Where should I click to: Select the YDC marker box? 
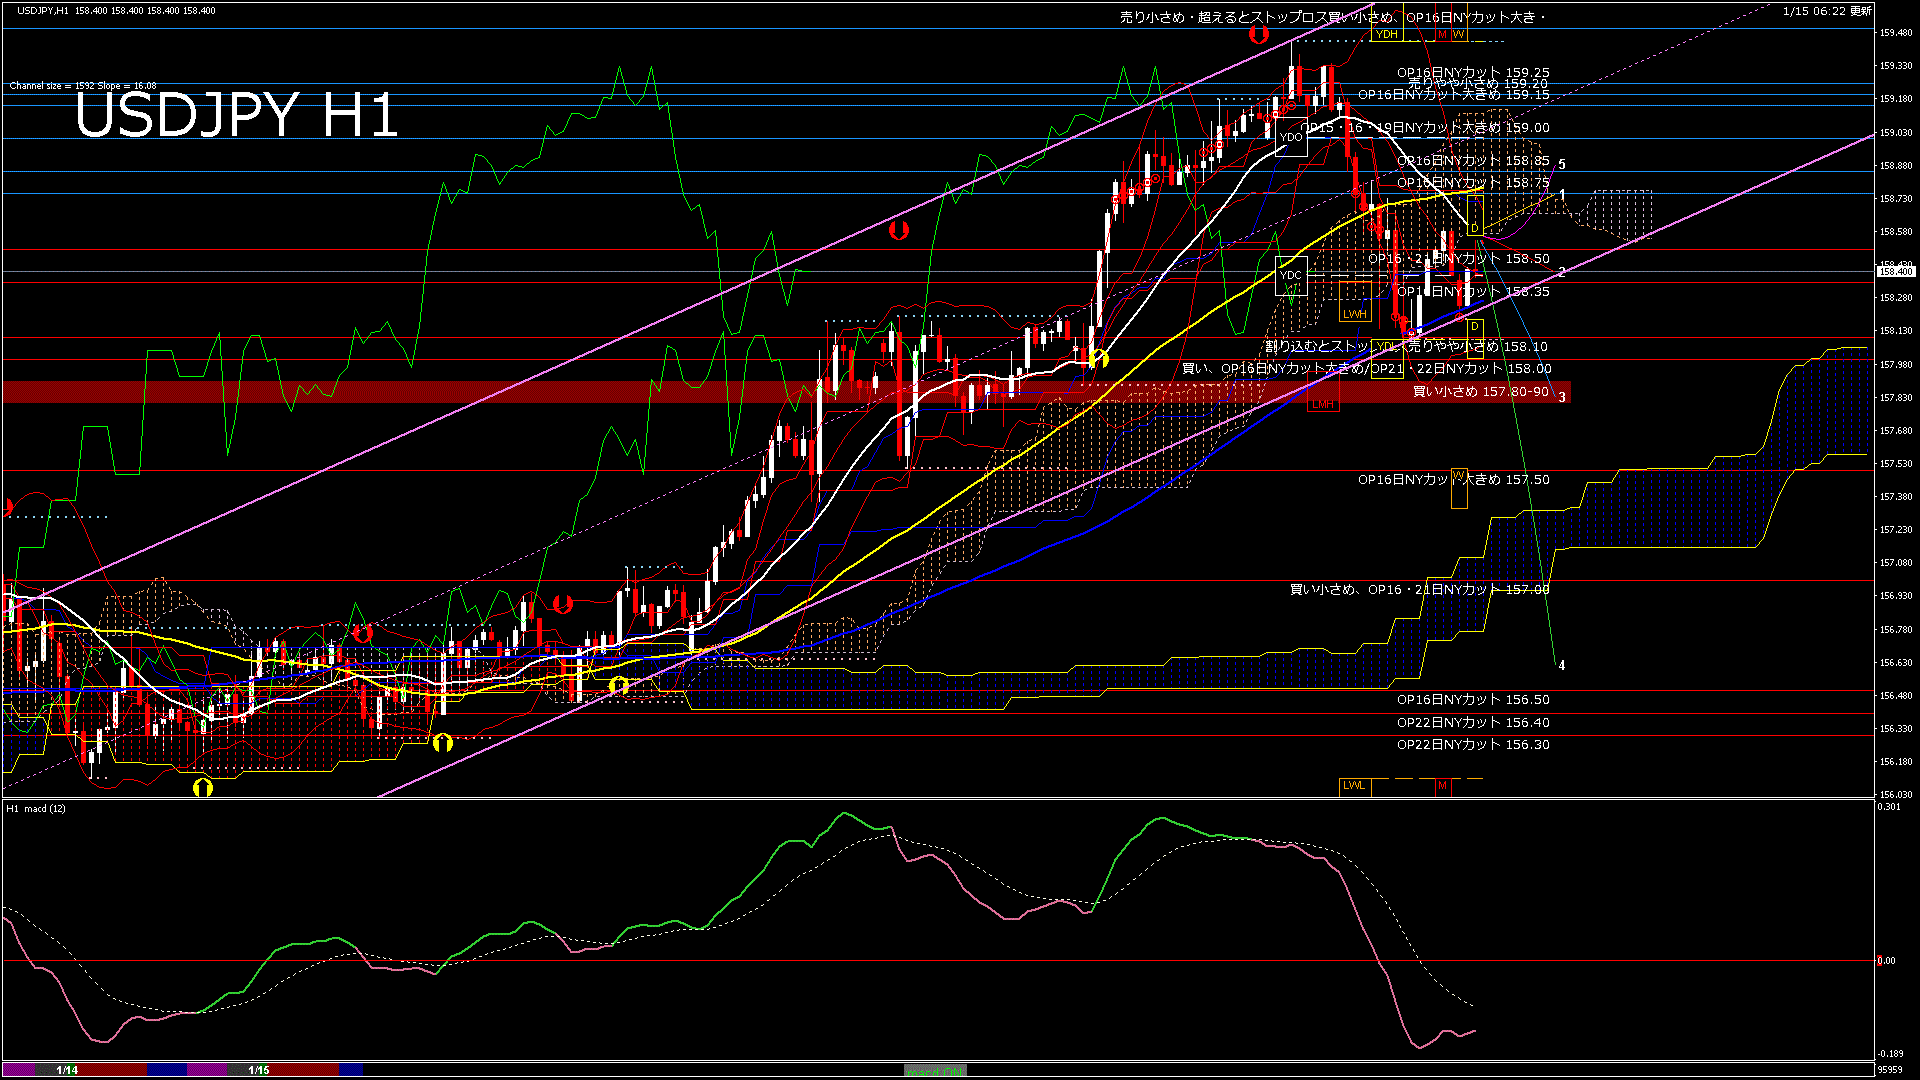tap(1291, 275)
